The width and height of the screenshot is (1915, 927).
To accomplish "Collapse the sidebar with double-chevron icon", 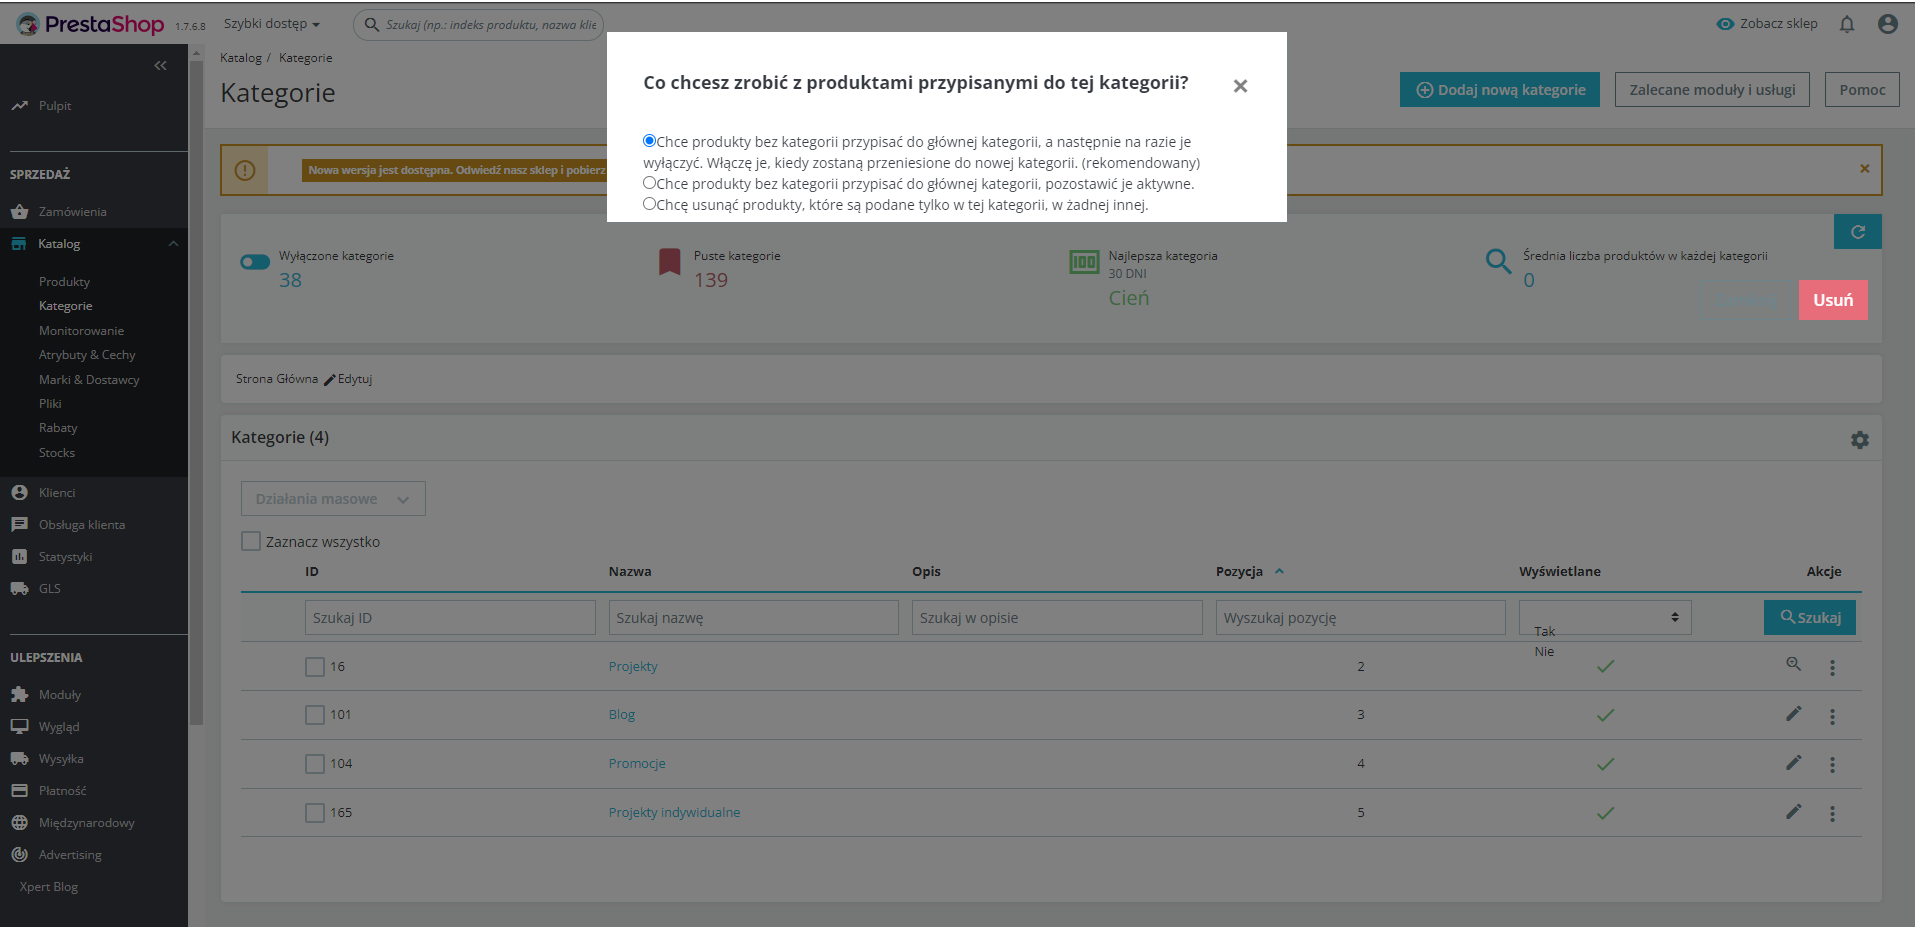I will tap(160, 66).
